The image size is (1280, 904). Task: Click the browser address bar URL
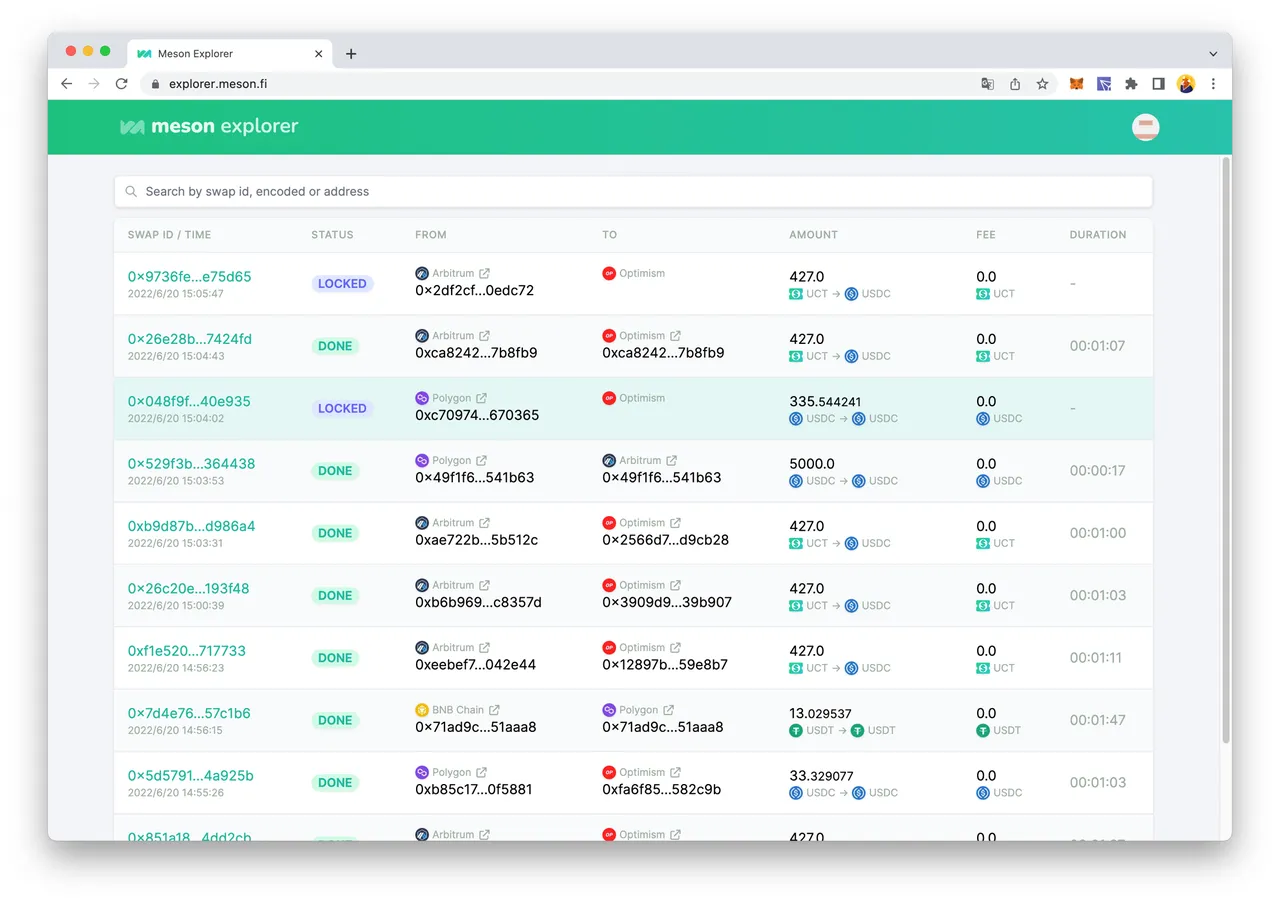point(218,84)
